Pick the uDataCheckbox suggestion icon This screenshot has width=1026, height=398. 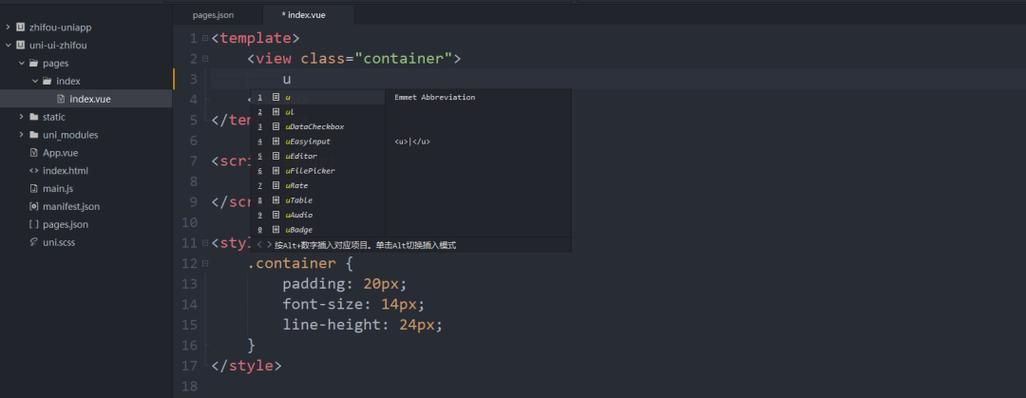coord(275,126)
